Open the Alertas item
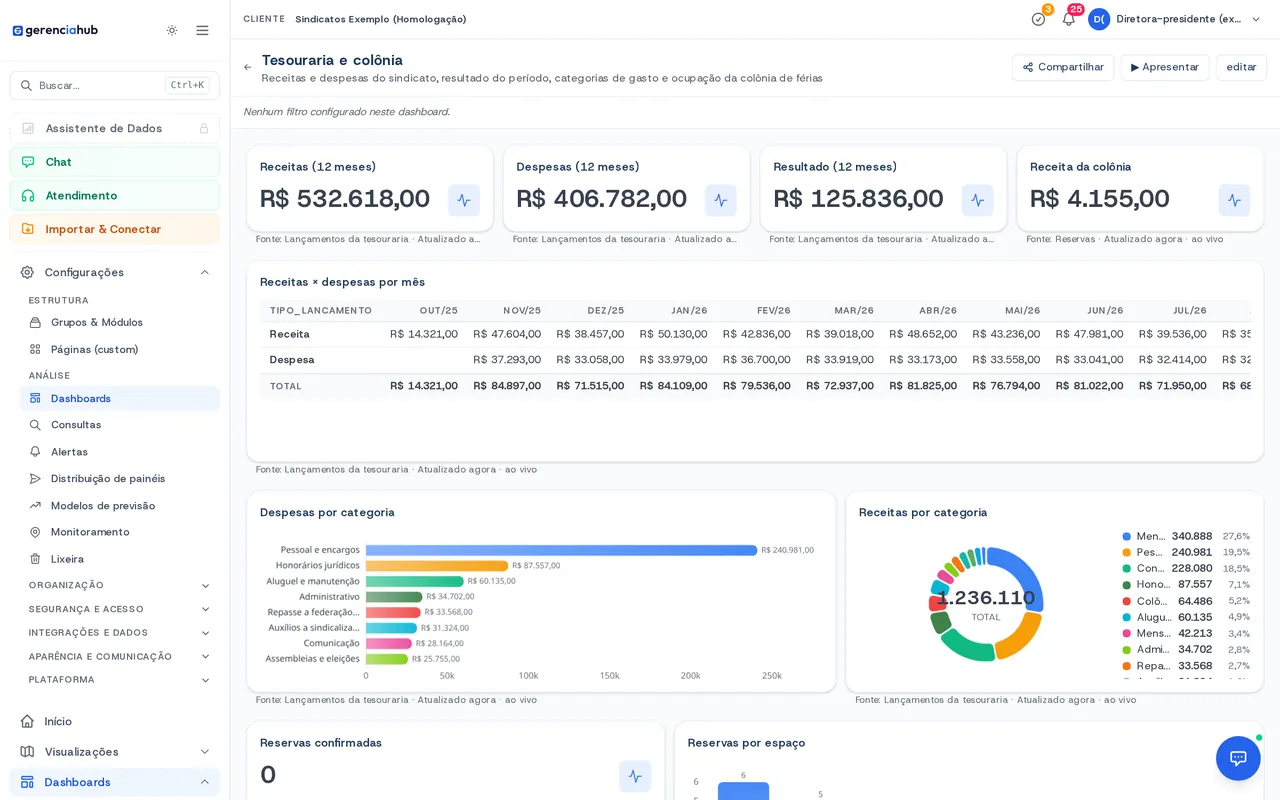This screenshot has width=1280, height=800. [x=120, y=452]
